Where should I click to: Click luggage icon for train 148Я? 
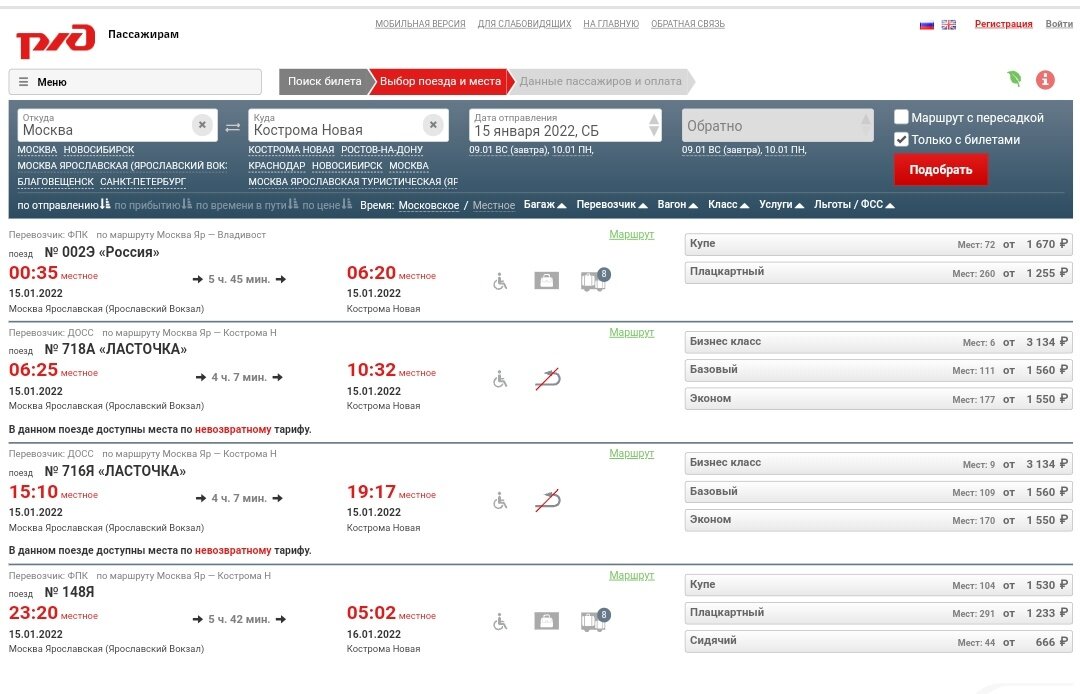click(x=546, y=621)
